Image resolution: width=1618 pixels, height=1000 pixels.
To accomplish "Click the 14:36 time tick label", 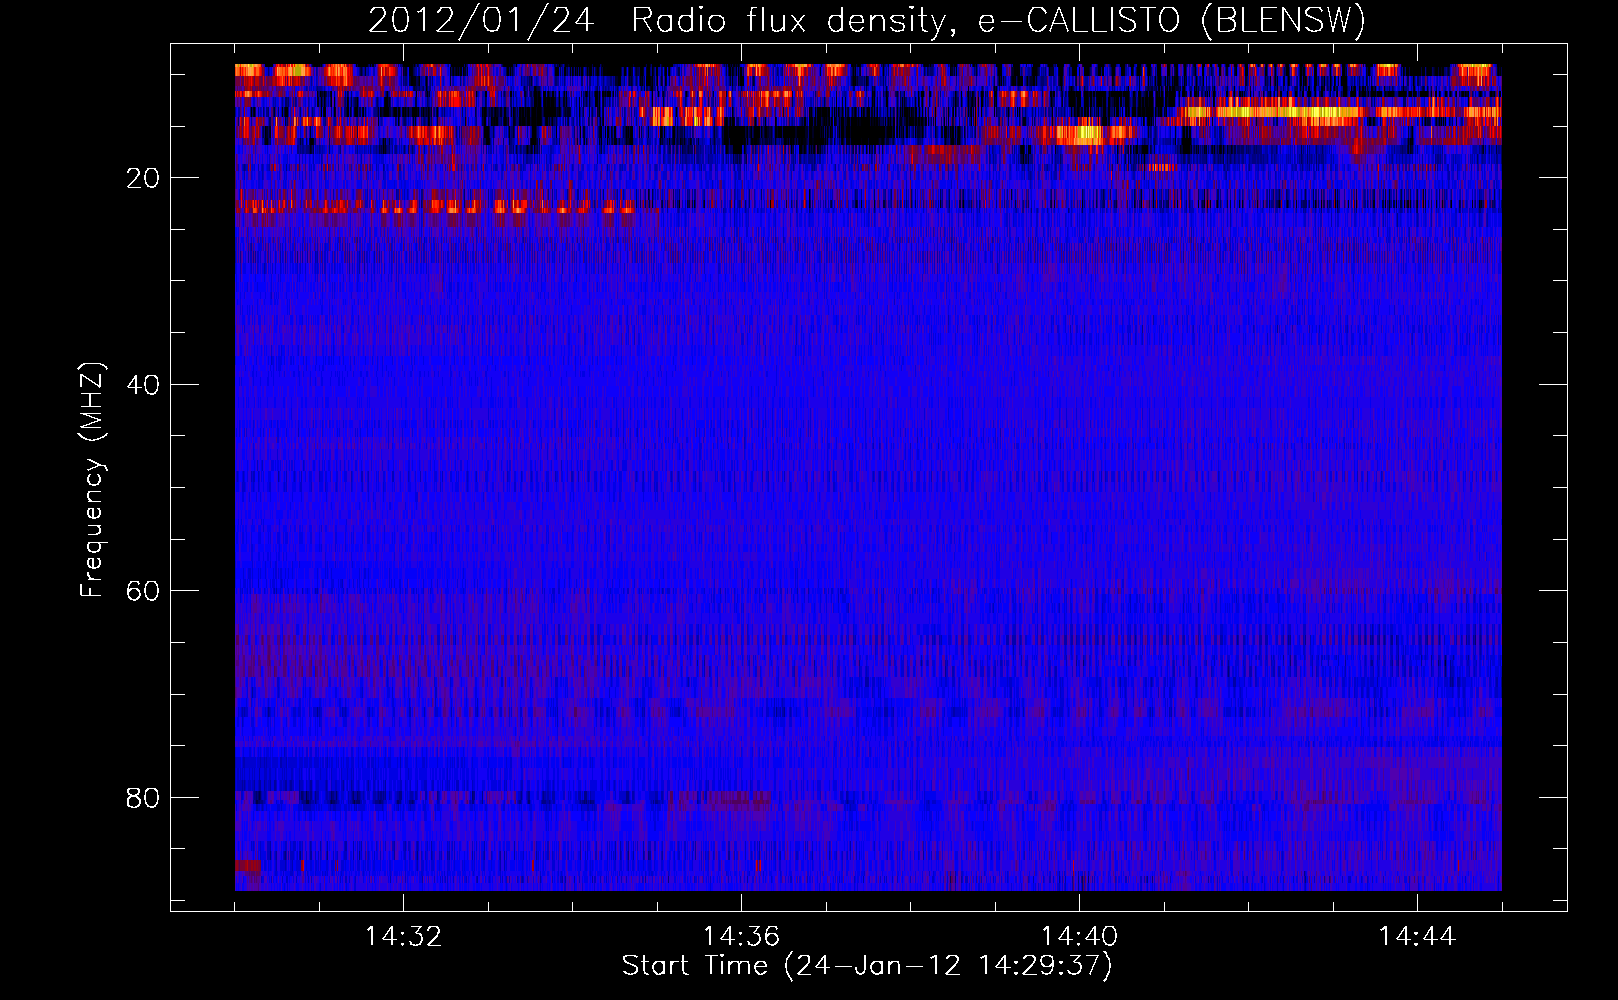I will pos(741,936).
